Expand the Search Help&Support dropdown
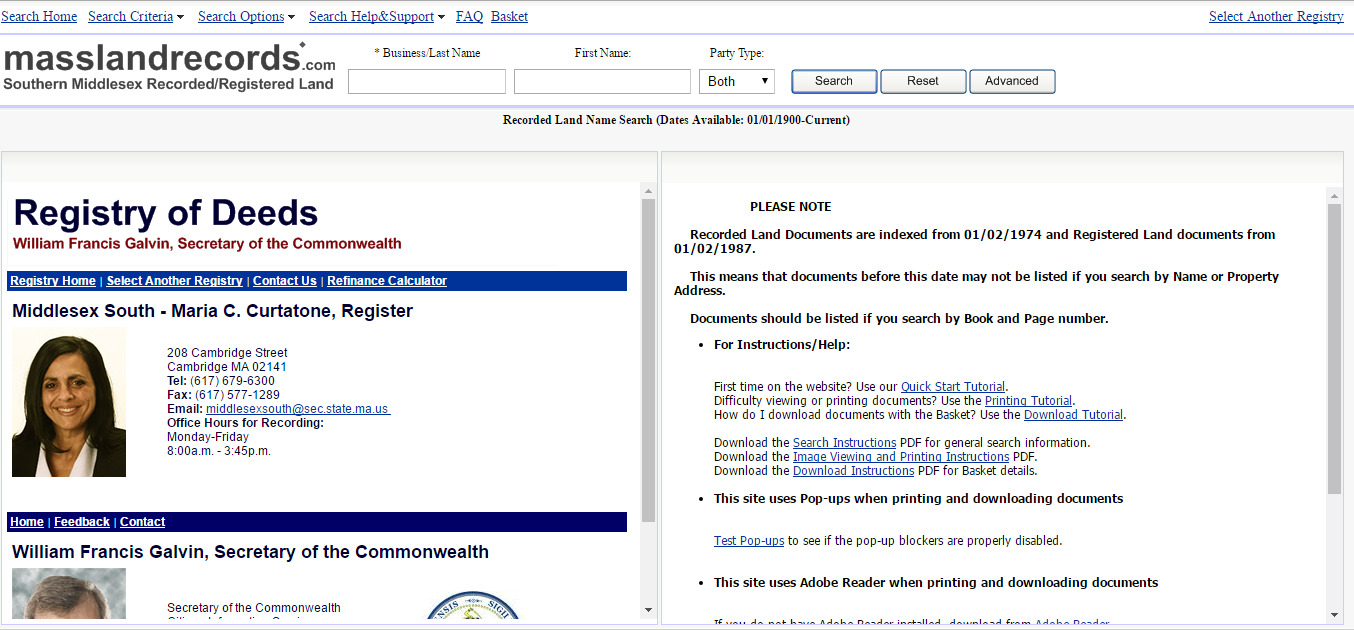Image resolution: width=1354 pixels, height=630 pixels. (x=371, y=16)
